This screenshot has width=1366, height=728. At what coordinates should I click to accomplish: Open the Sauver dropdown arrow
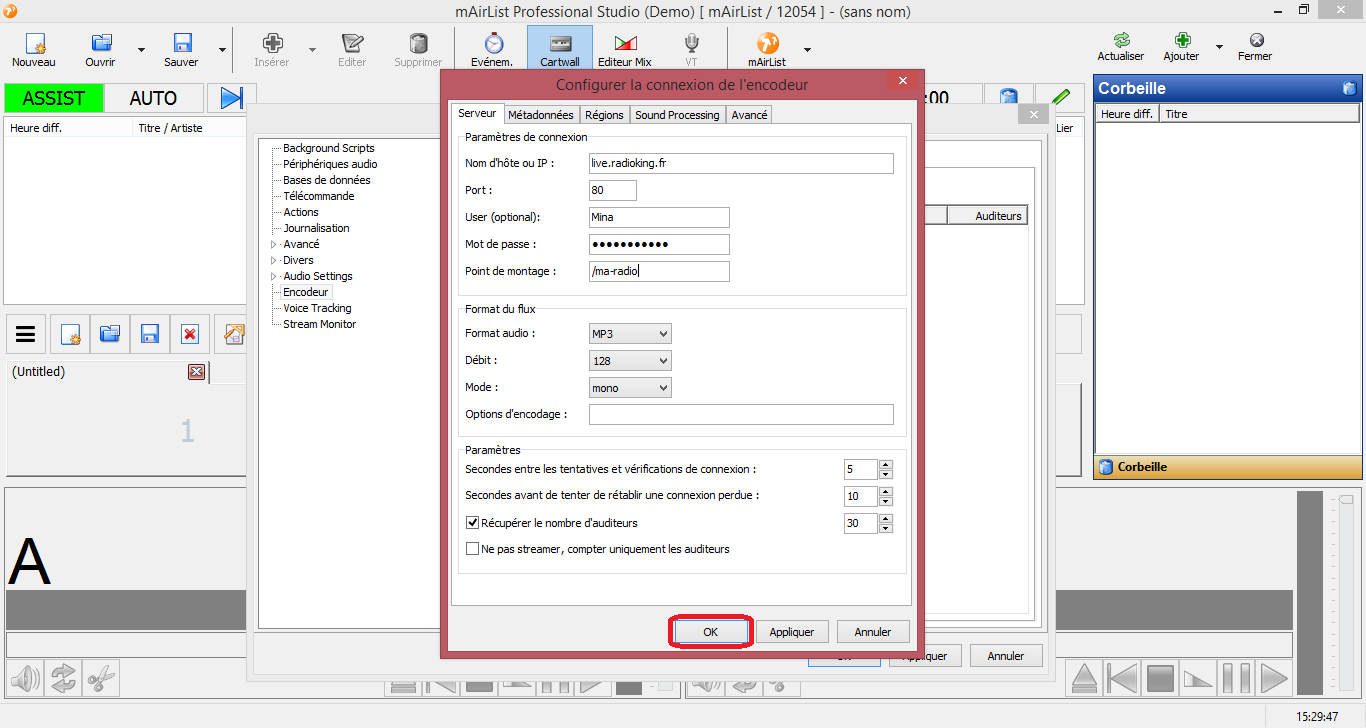pyautogui.click(x=222, y=49)
